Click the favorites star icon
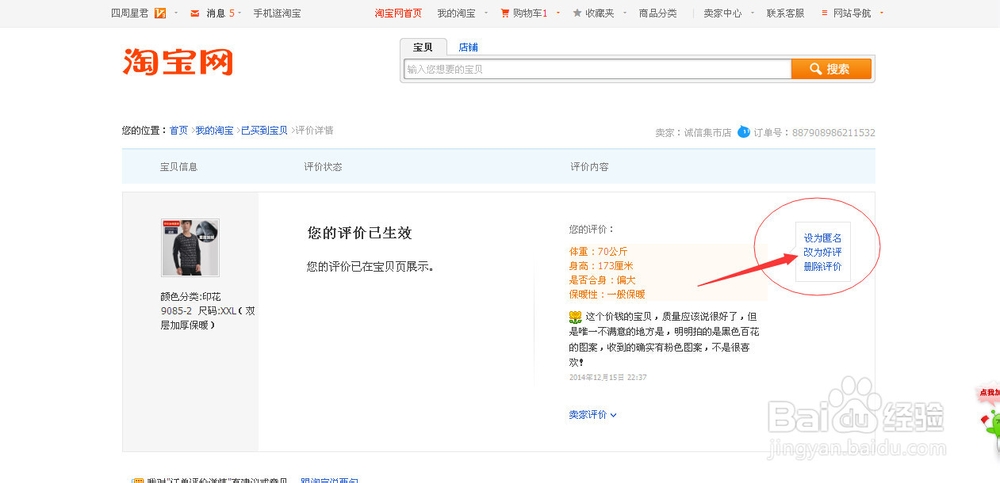 pos(577,13)
